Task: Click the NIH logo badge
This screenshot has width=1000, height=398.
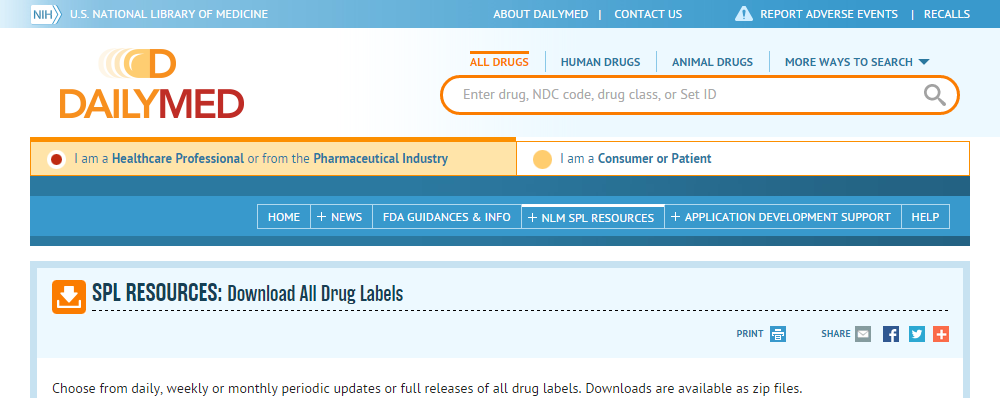Action: tap(46, 14)
